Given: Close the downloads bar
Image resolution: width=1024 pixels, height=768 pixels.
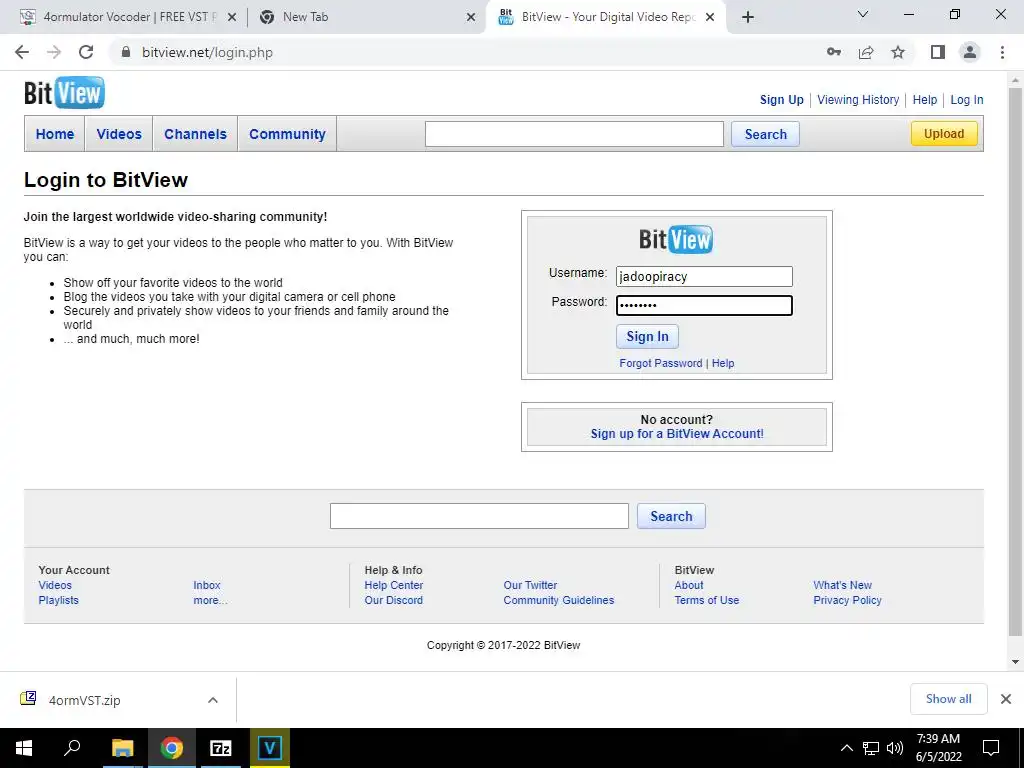Looking at the screenshot, I should tap(1006, 699).
